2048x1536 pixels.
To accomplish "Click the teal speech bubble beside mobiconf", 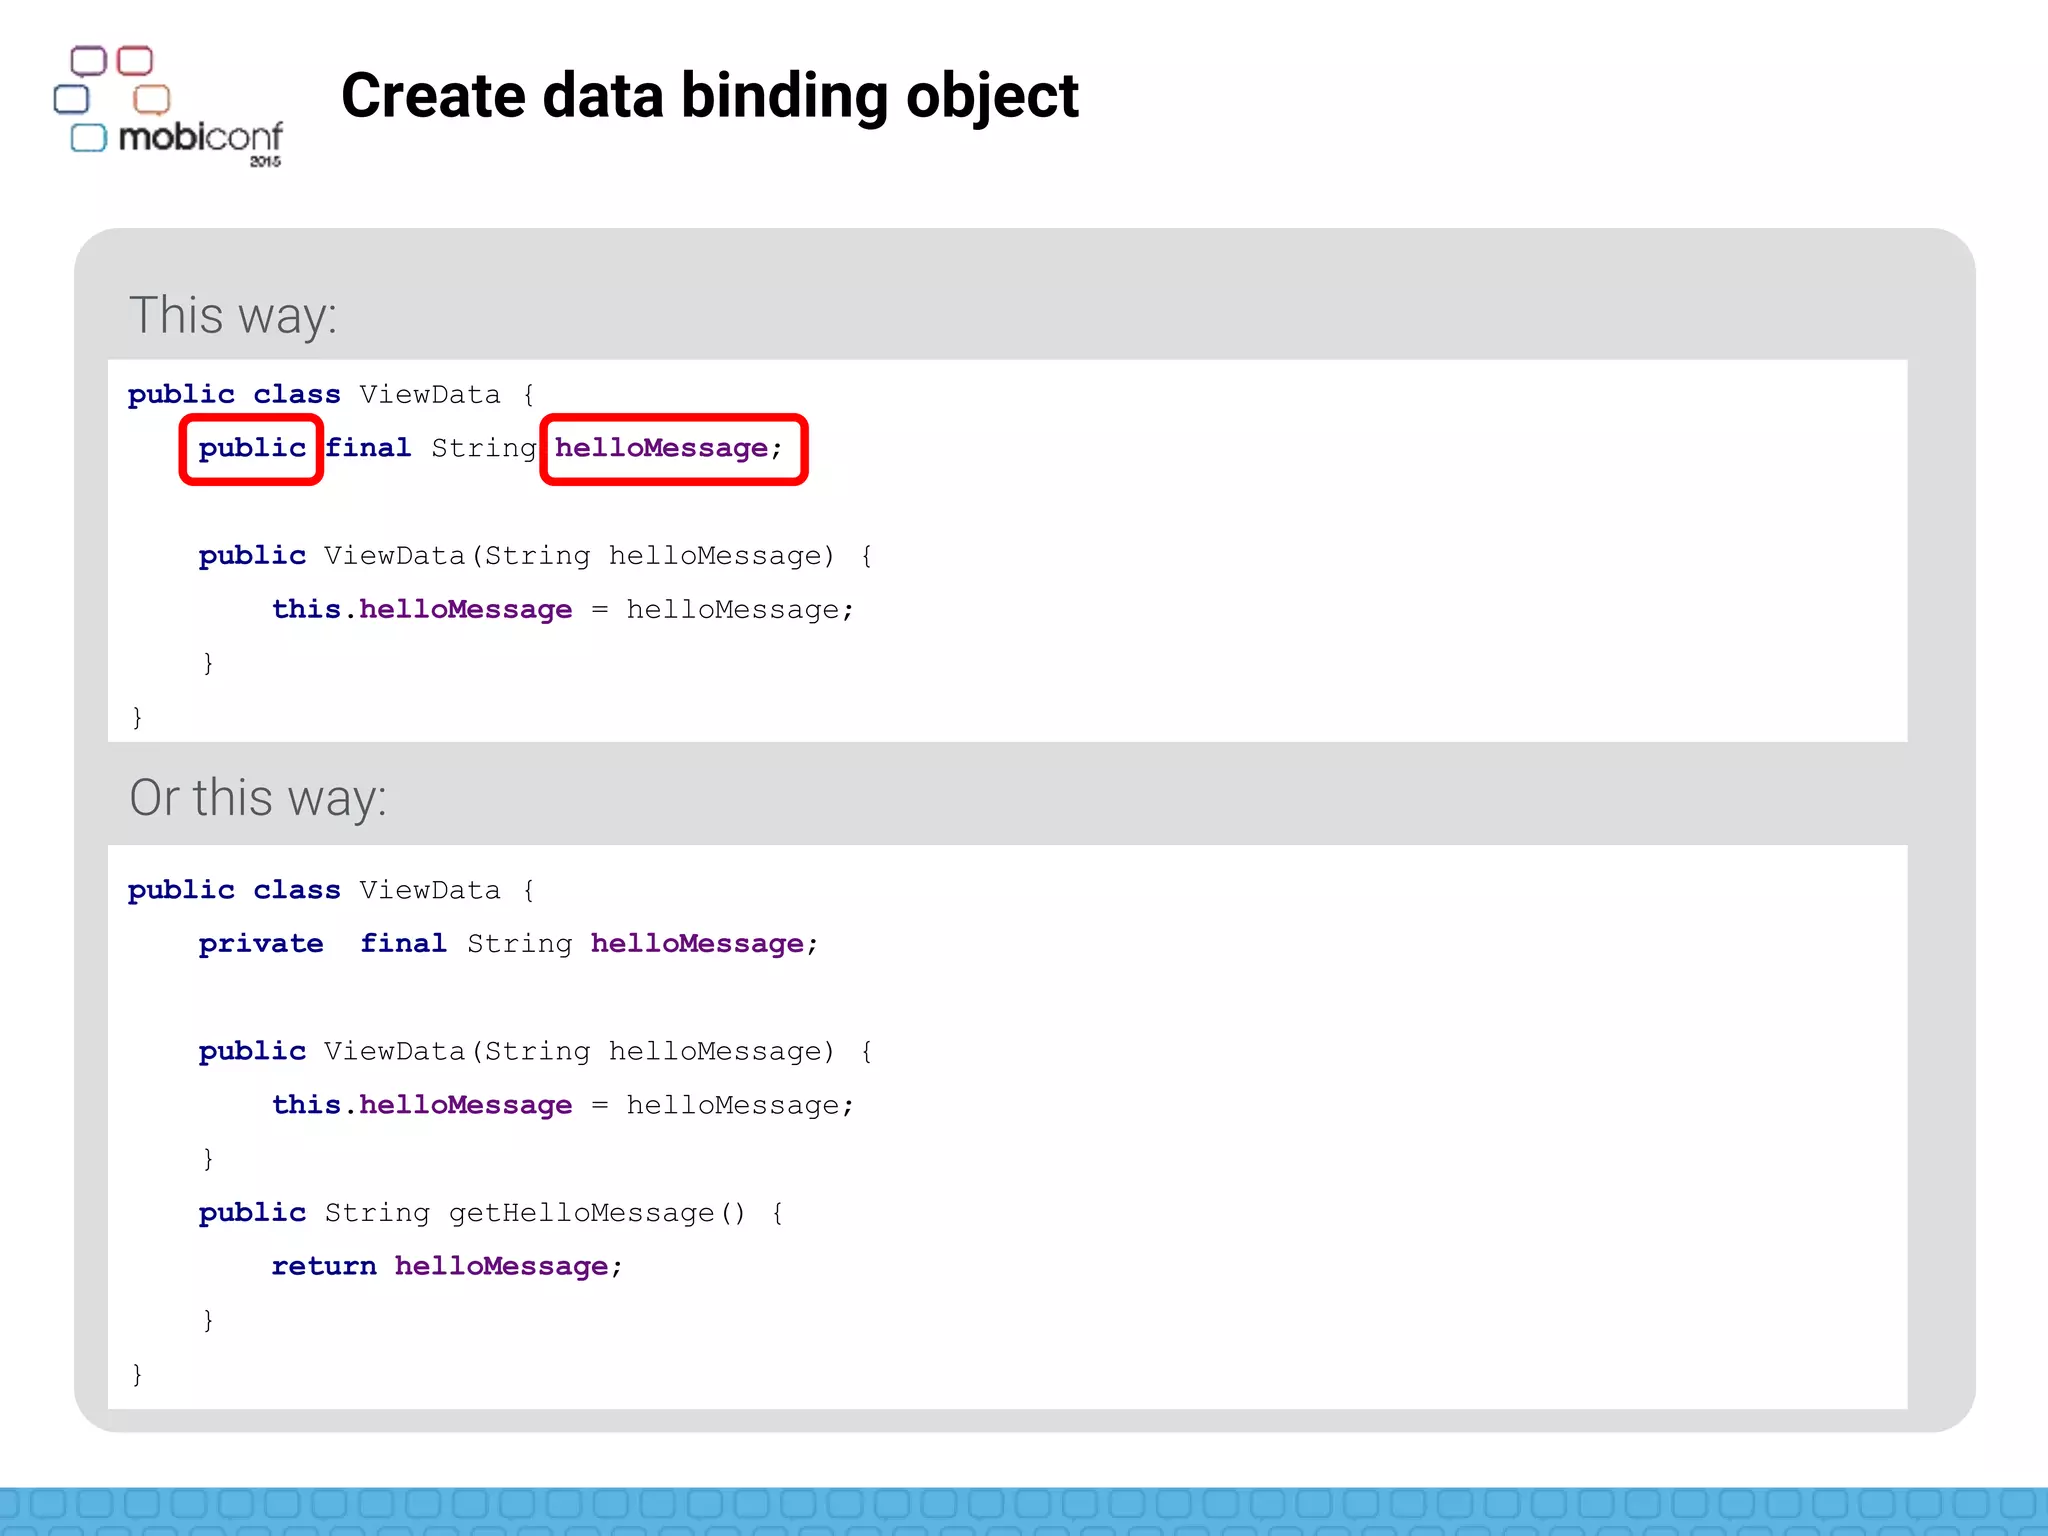I will [89, 138].
